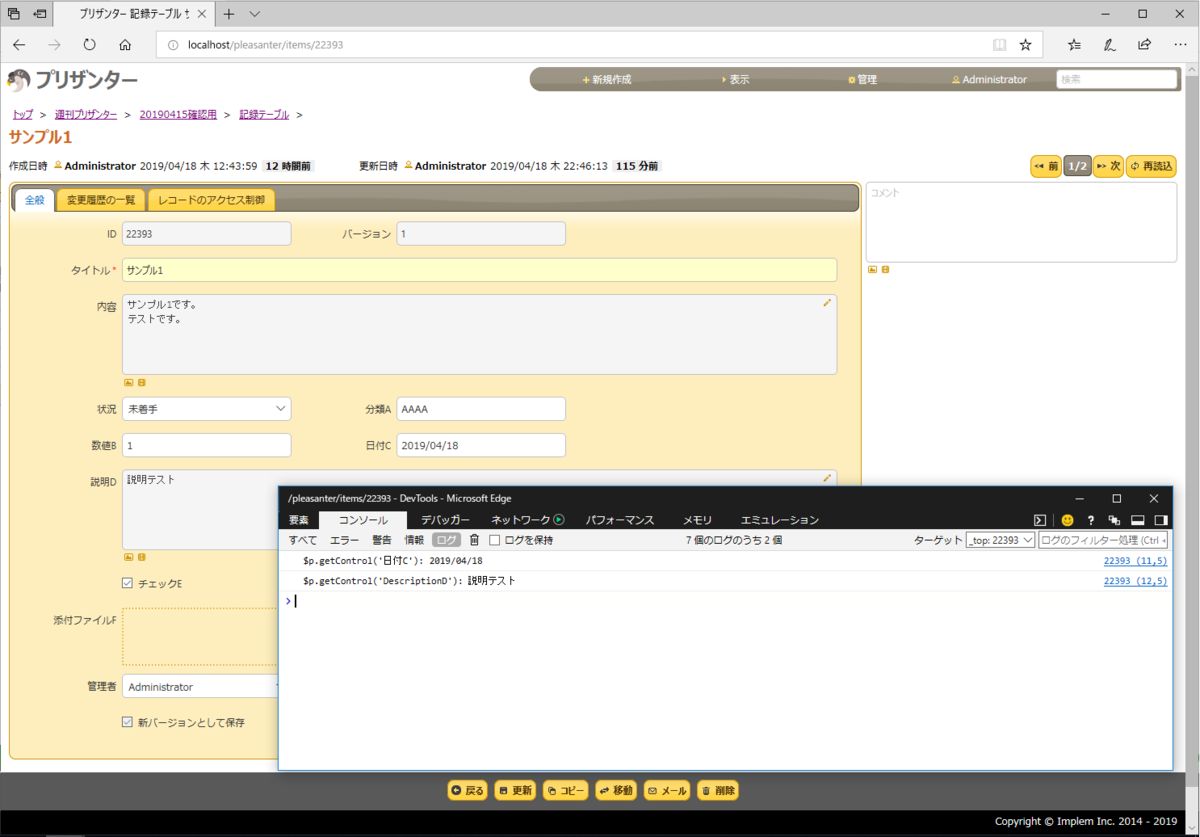Image resolution: width=1200 pixels, height=837 pixels.
Task: Open DevTools パフォーマンス tab
Action: [x=620, y=520]
